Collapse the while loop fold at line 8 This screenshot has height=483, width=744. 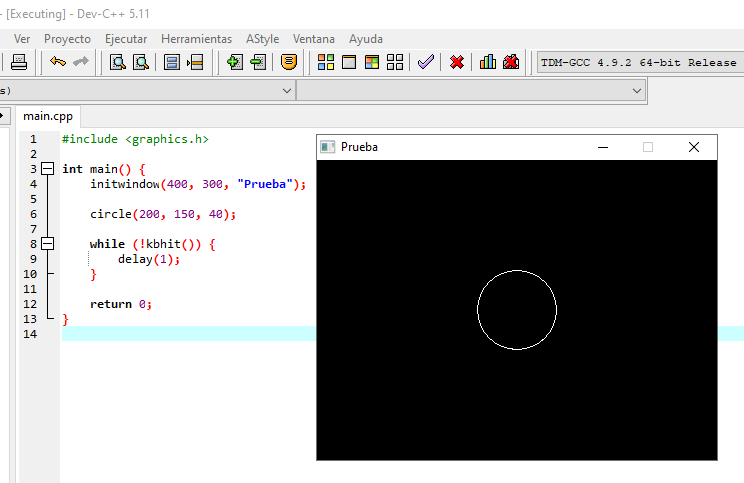(x=47, y=244)
